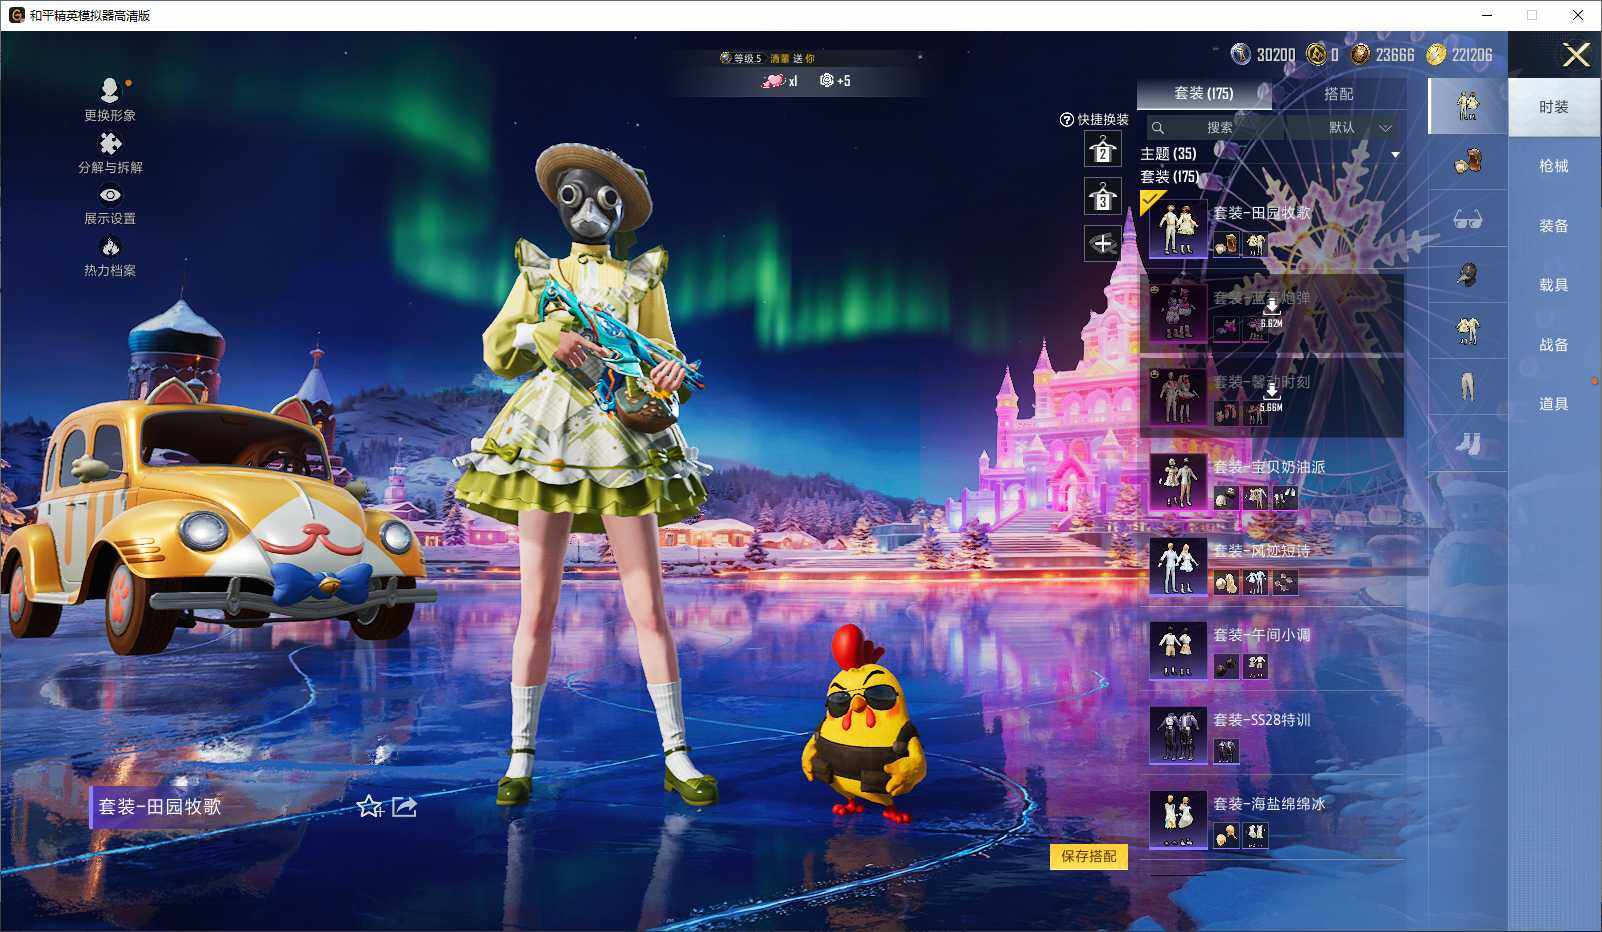Image resolution: width=1602 pixels, height=932 pixels.
Task: Minimize the 和平精英模拟器高清版 window
Action: point(1487,15)
